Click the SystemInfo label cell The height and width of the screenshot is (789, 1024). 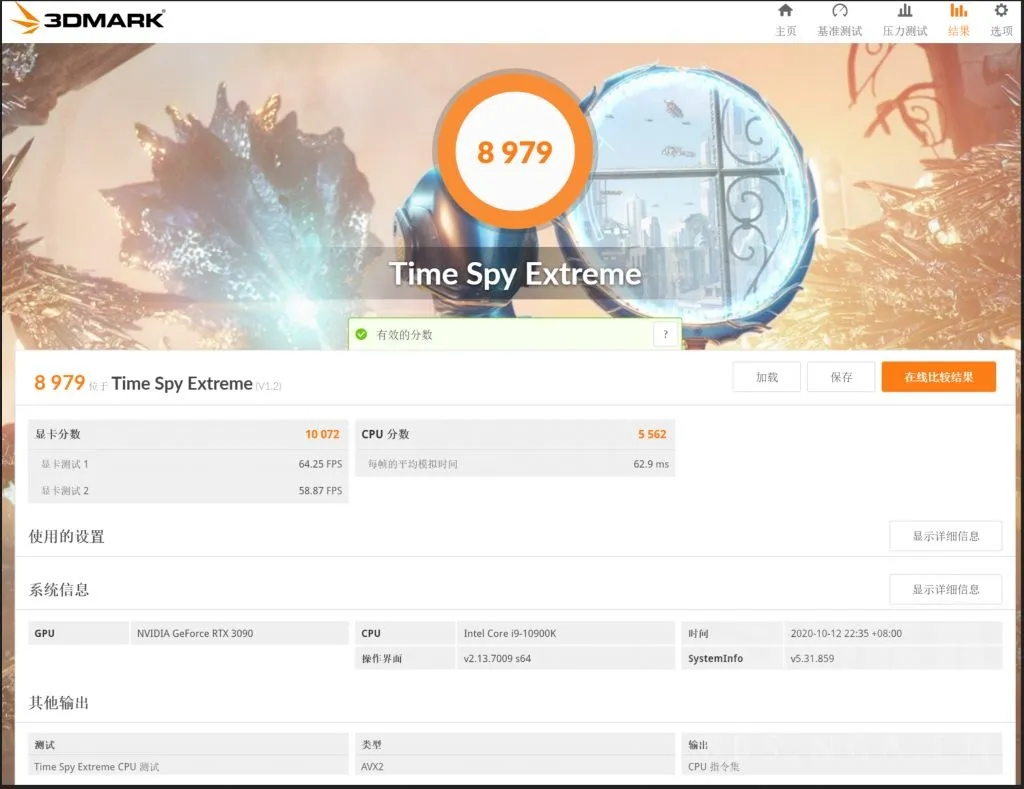(x=731, y=658)
